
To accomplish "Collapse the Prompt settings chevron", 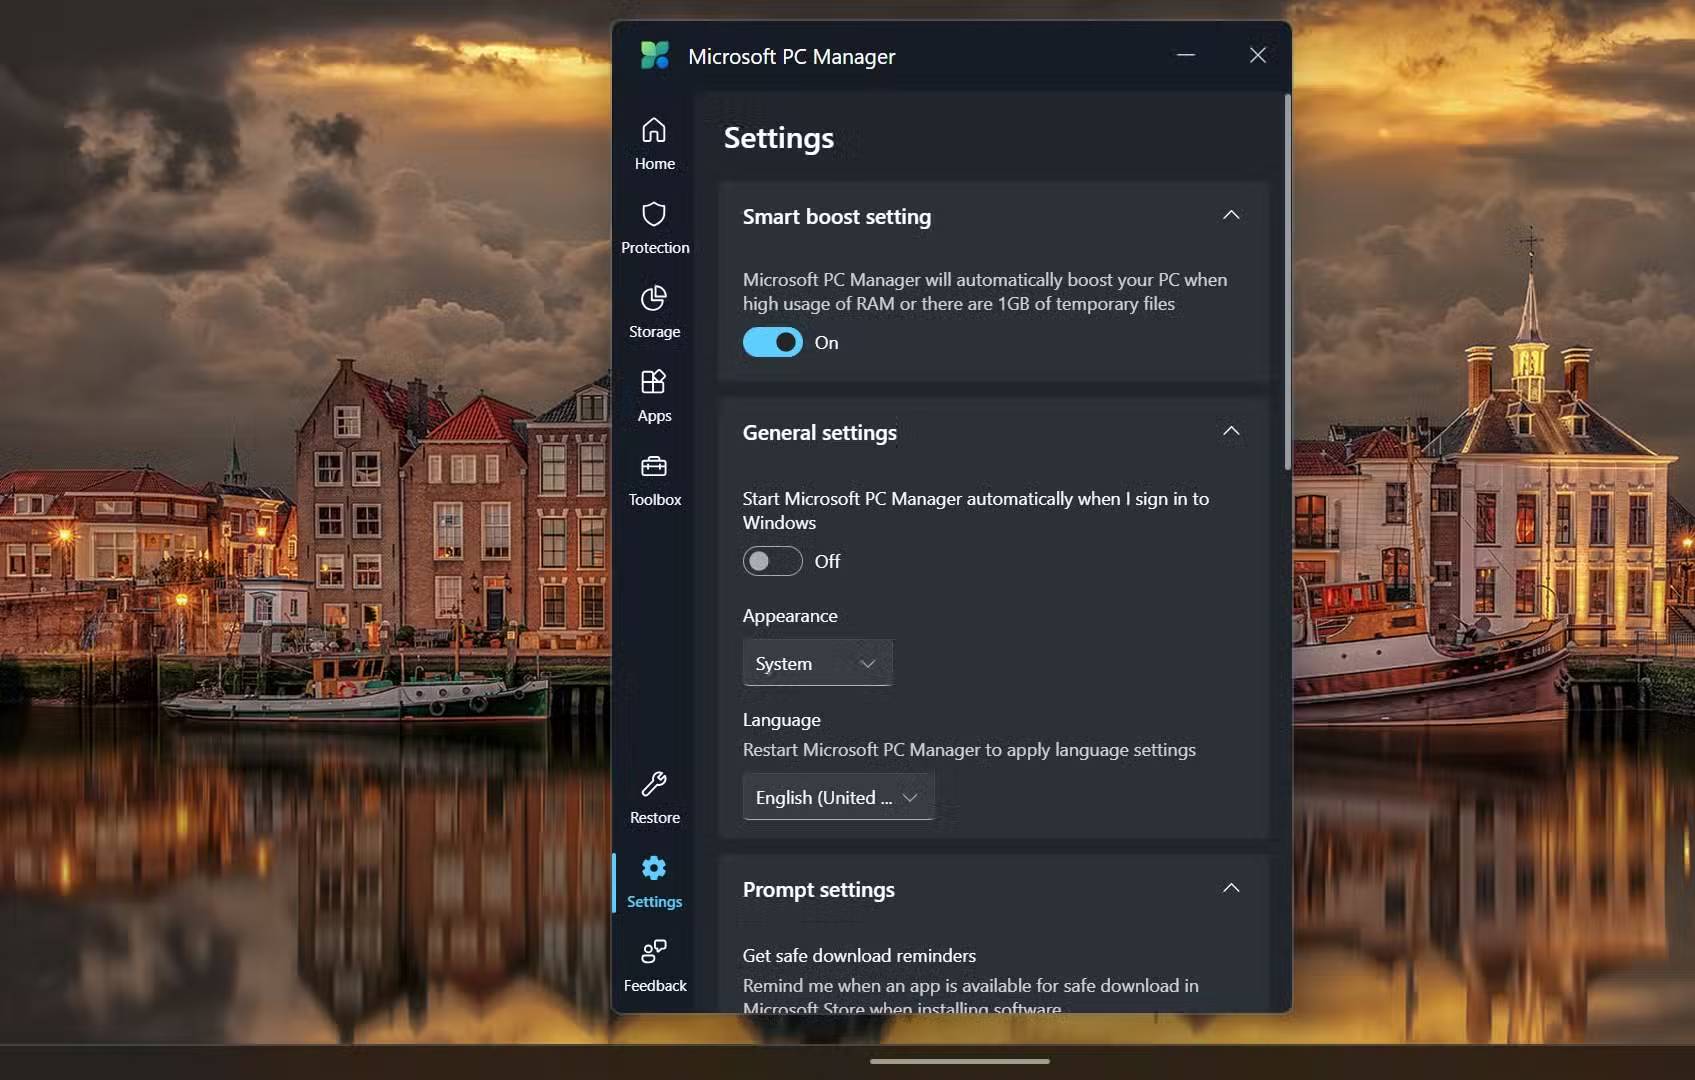I will (x=1231, y=889).
